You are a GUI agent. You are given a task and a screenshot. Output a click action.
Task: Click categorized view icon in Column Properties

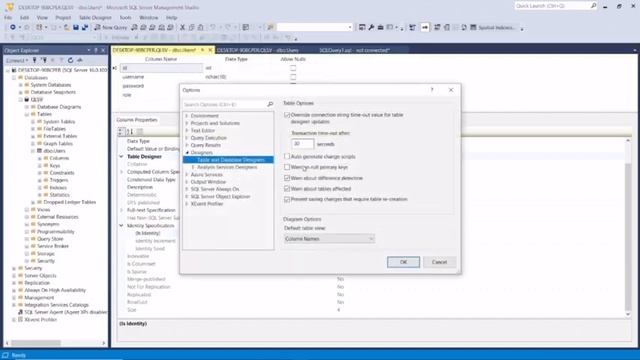(121, 131)
